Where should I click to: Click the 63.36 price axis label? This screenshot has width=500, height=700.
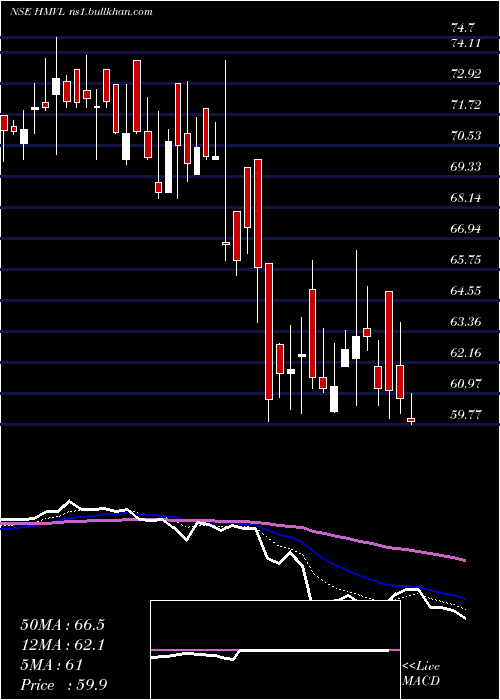pyautogui.click(x=466, y=322)
